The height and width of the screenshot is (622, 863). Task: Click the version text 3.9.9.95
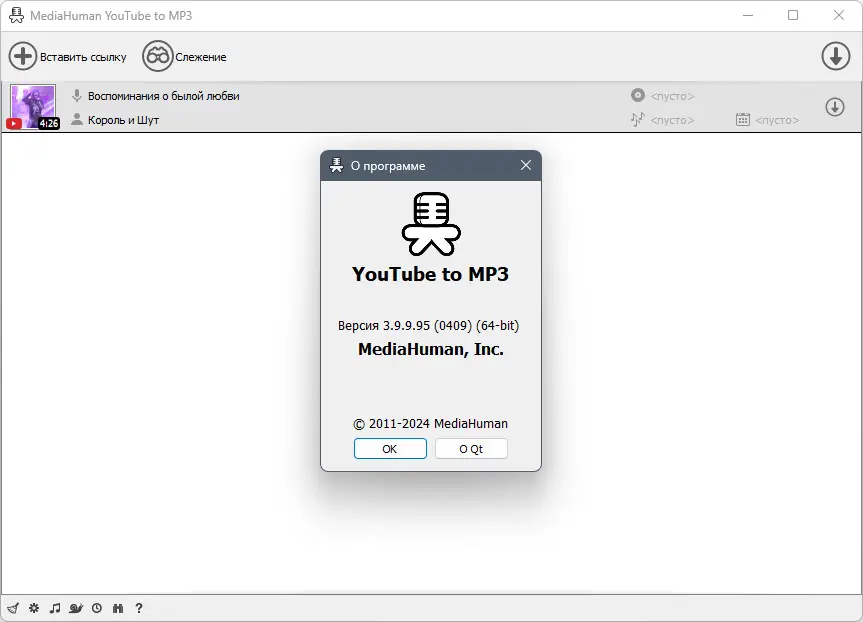[x=406, y=325]
